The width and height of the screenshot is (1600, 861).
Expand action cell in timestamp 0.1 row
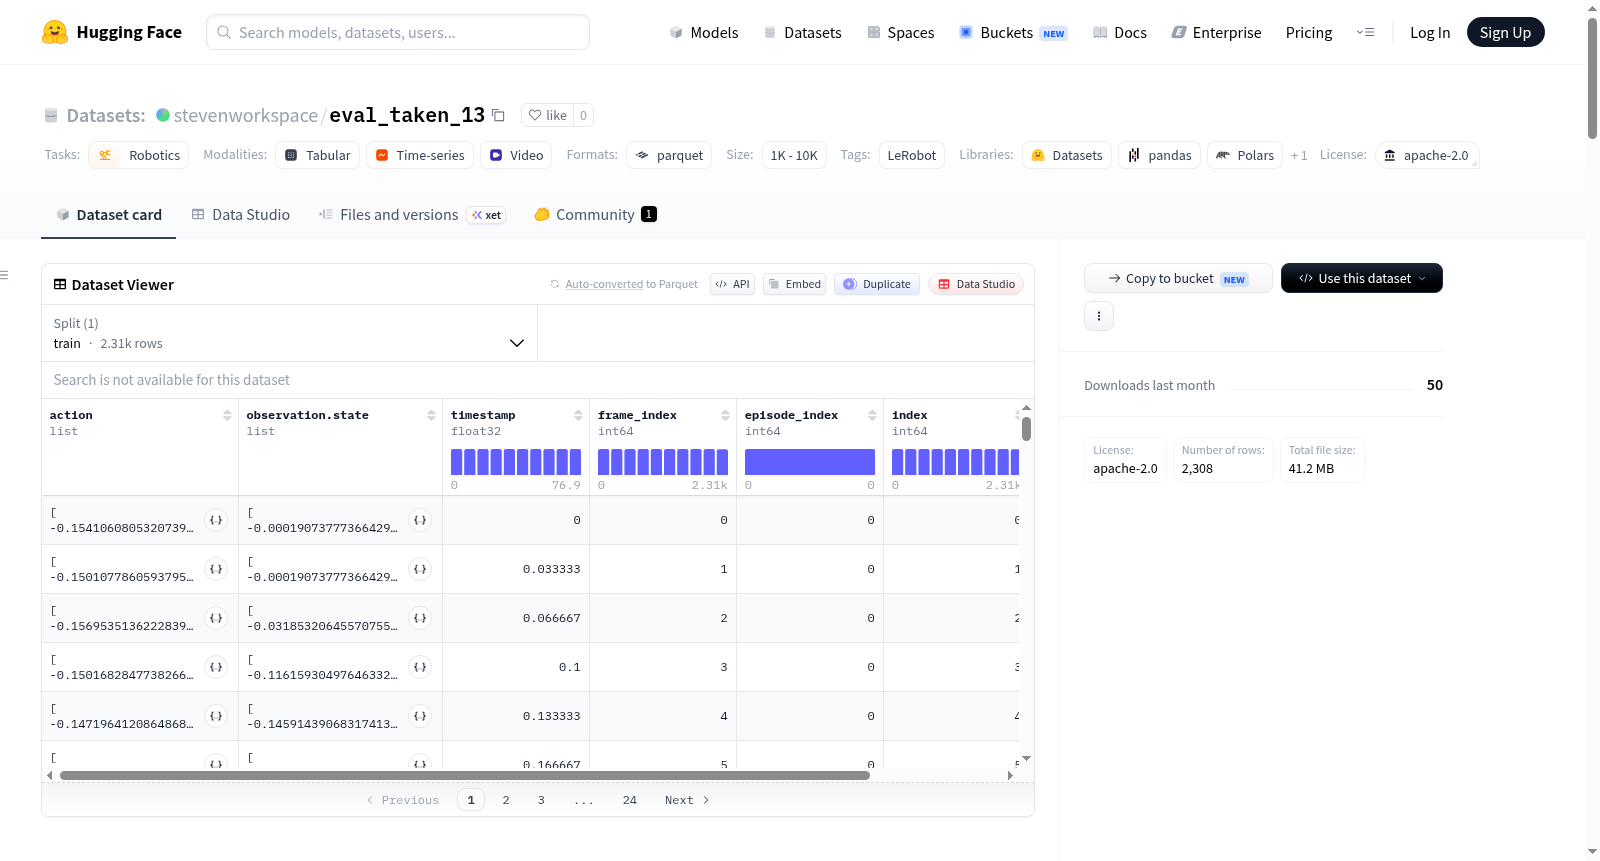[216, 667]
